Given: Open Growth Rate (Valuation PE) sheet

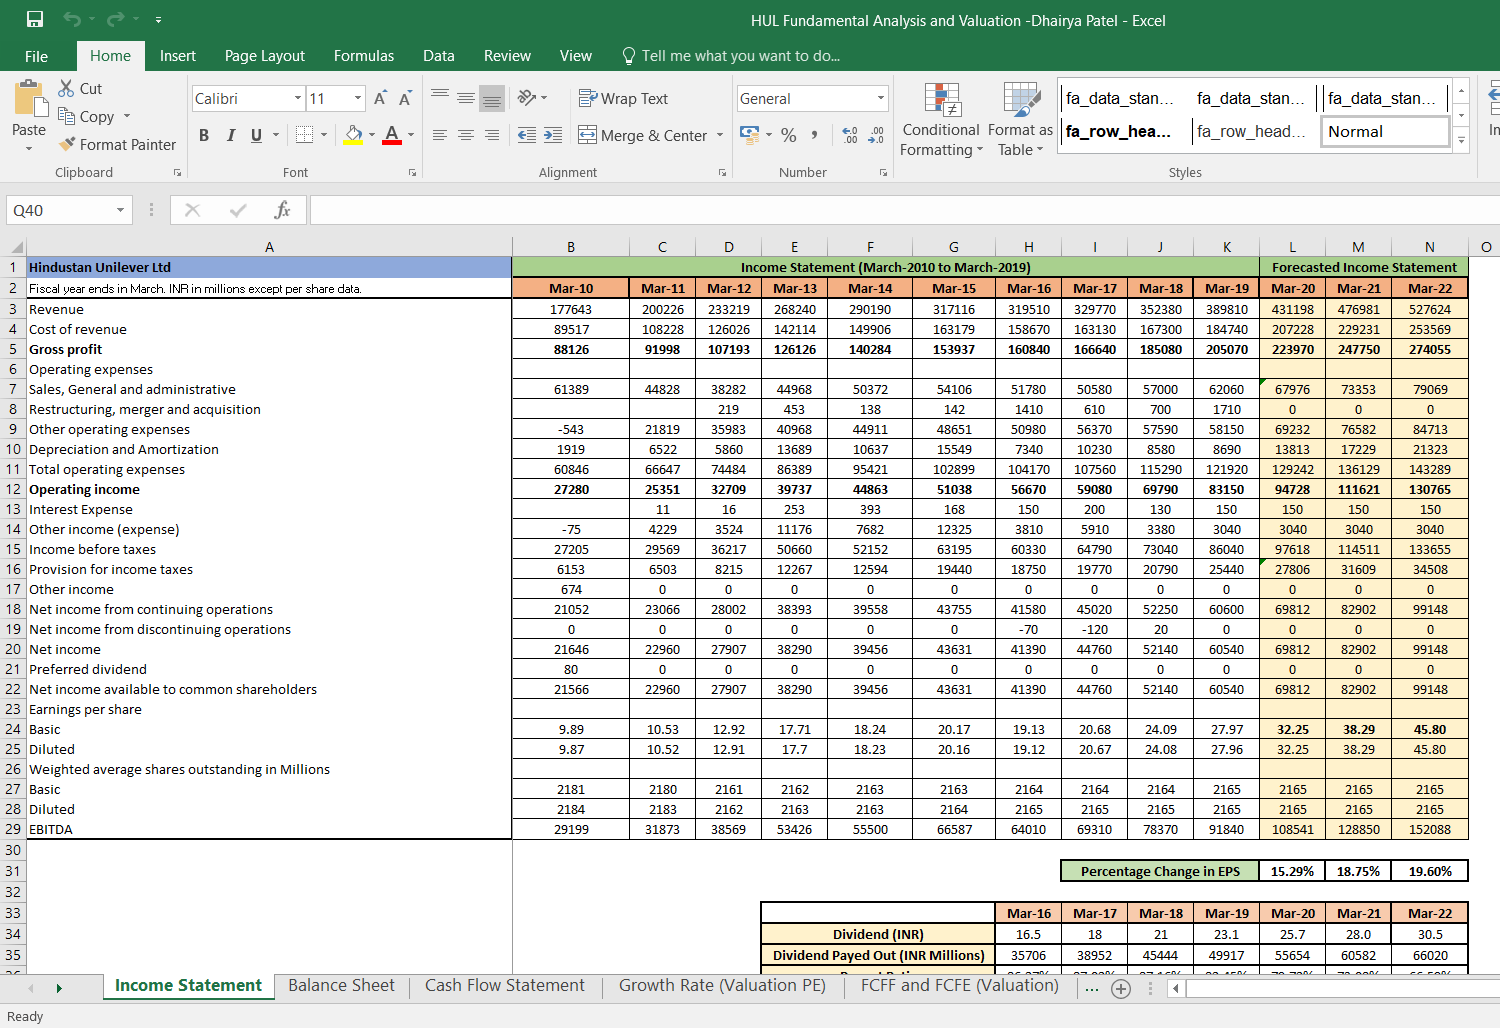Looking at the screenshot, I should pyautogui.click(x=722, y=985).
